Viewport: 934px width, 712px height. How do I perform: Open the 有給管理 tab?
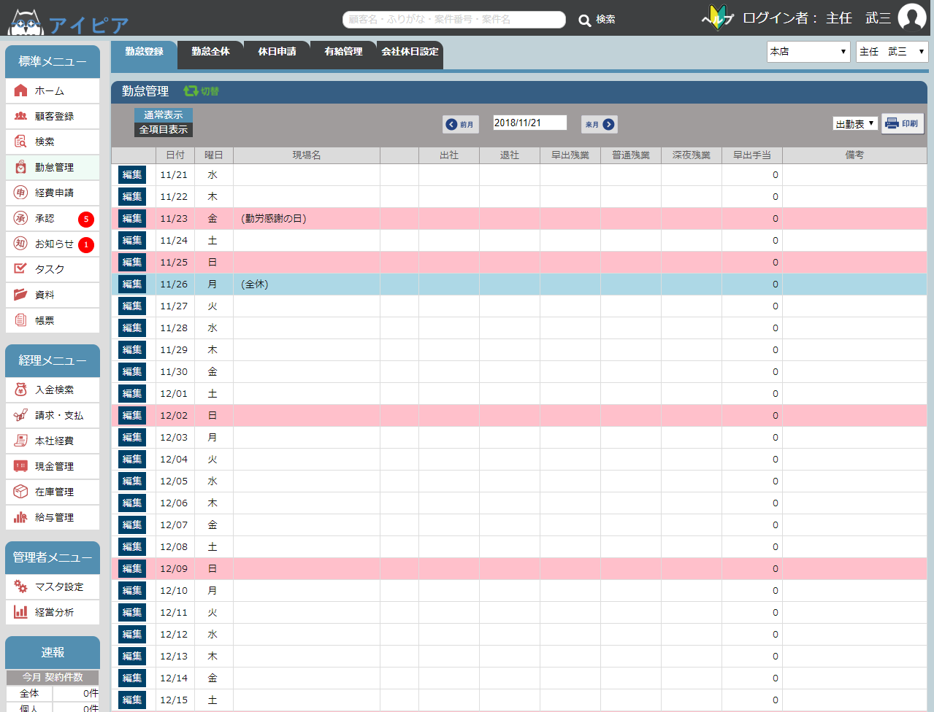tap(343, 52)
